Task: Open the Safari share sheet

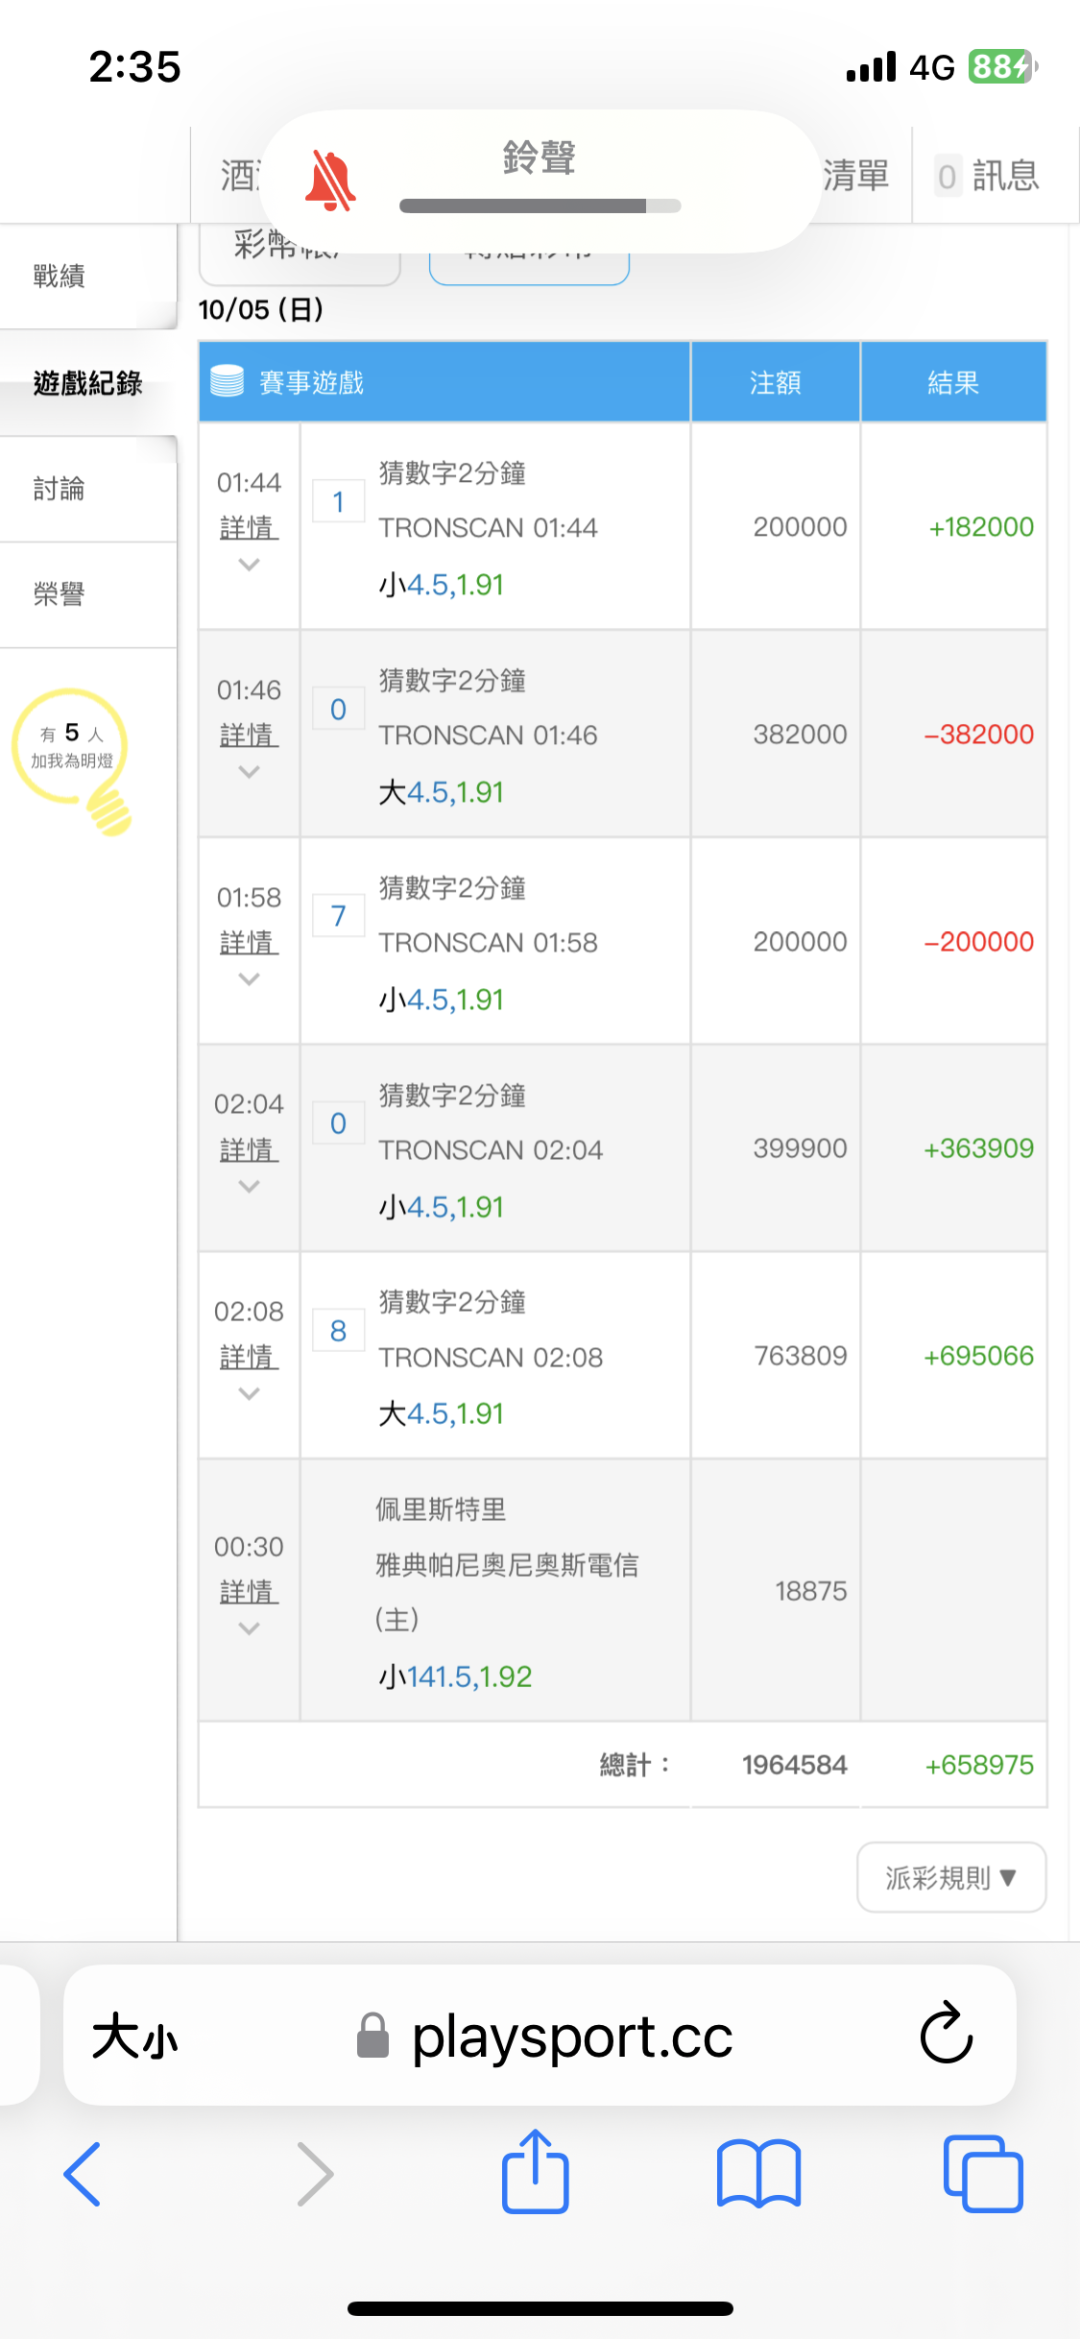Action: 535,2171
